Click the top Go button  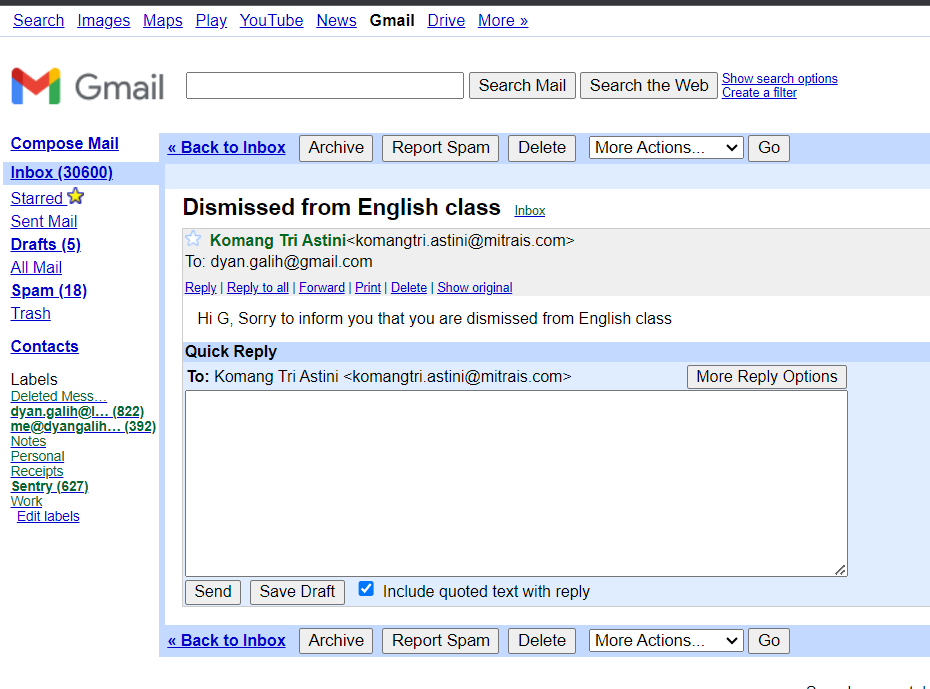tap(769, 148)
